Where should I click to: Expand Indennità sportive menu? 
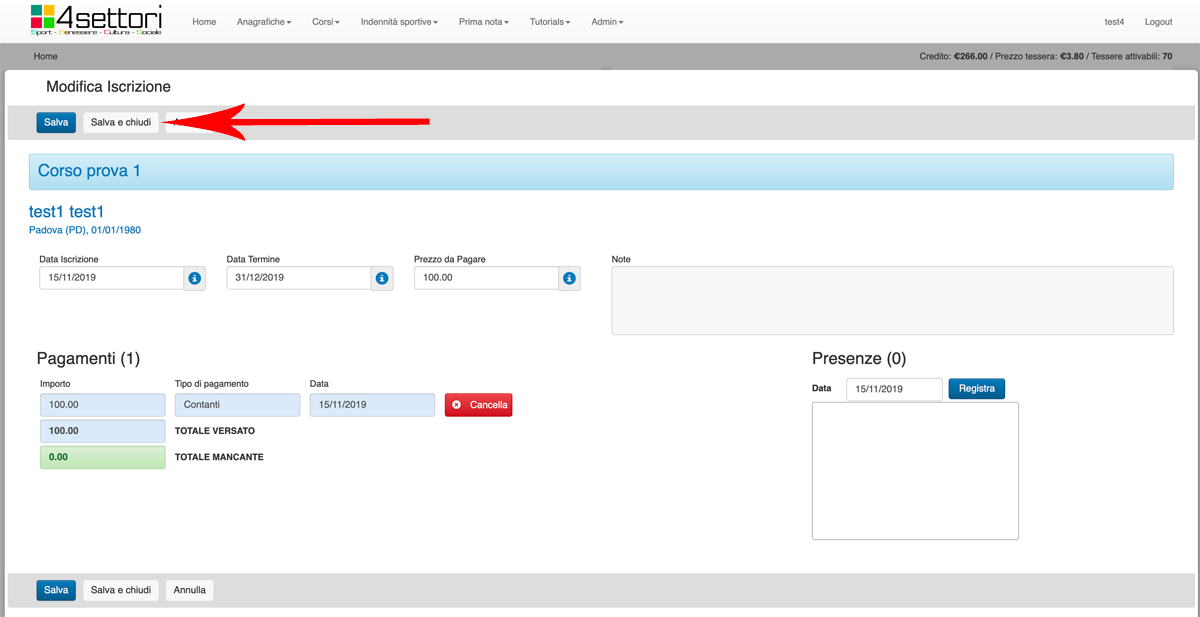point(399,22)
